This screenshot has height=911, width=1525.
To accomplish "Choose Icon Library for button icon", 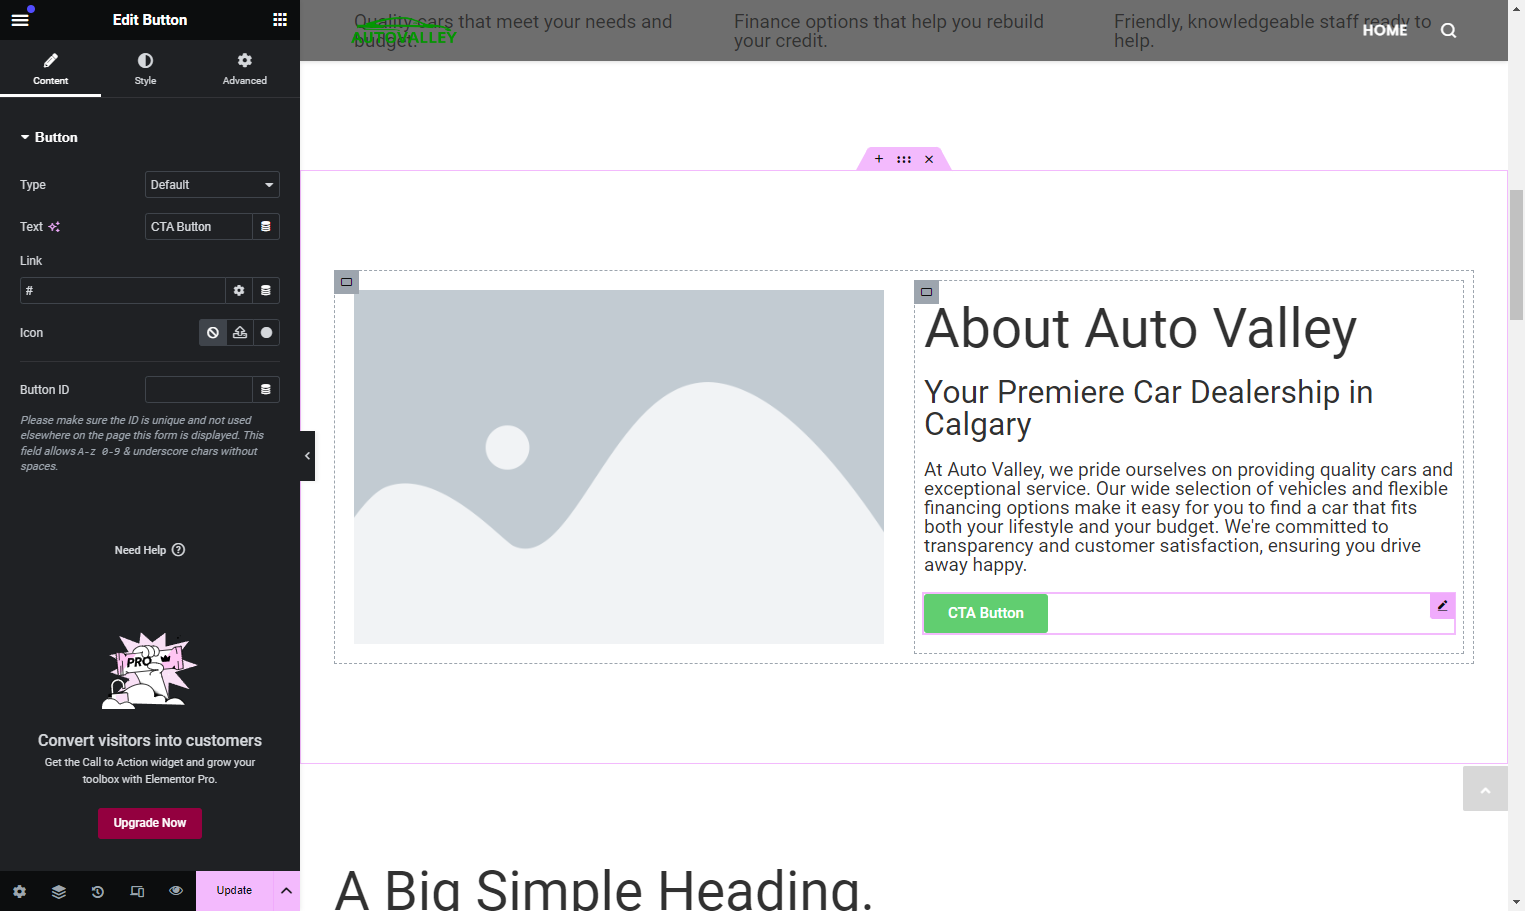I will pyautogui.click(x=266, y=333).
